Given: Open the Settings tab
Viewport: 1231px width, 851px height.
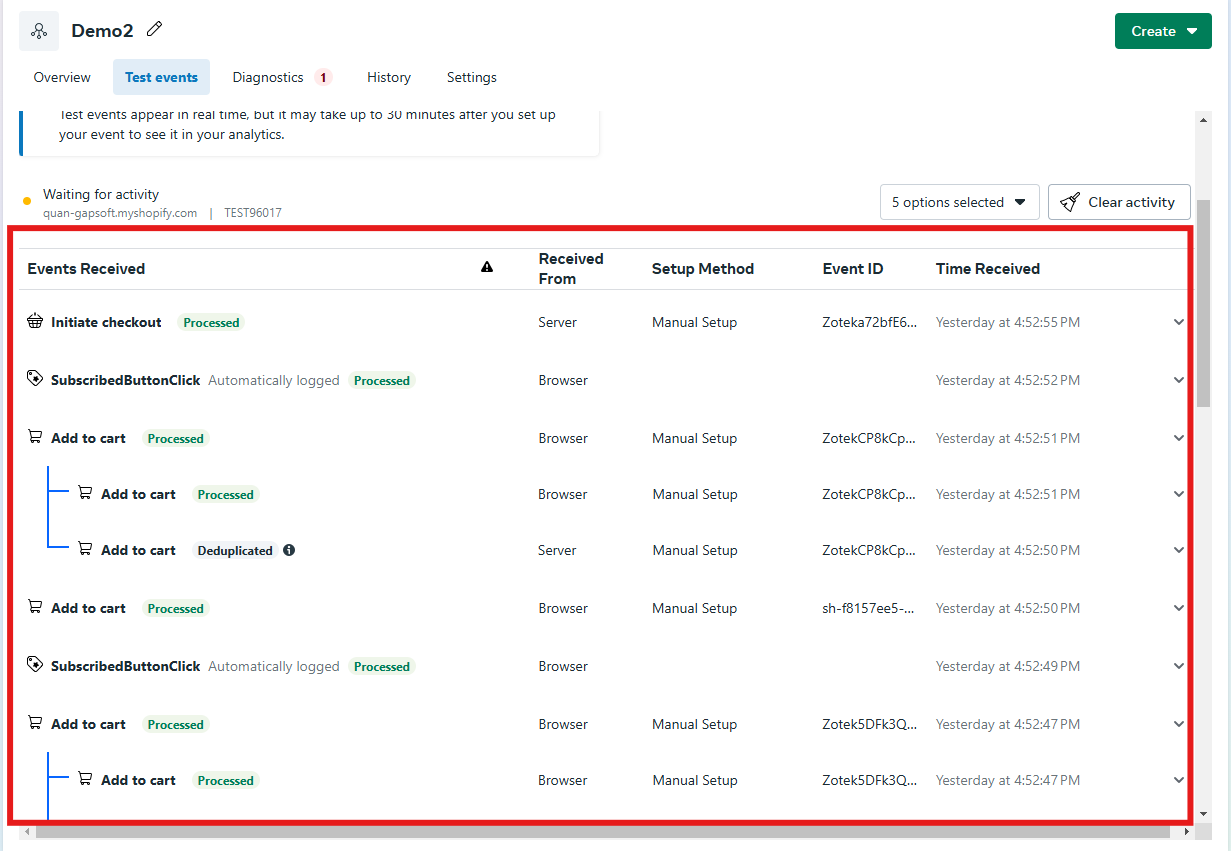Looking at the screenshot, I should [x=471, y=77].
